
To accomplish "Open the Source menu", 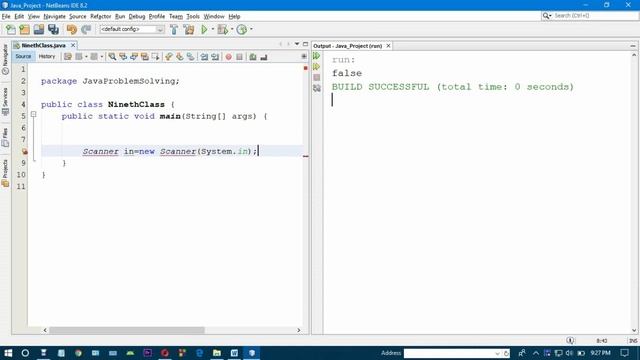I will [78, 17].
